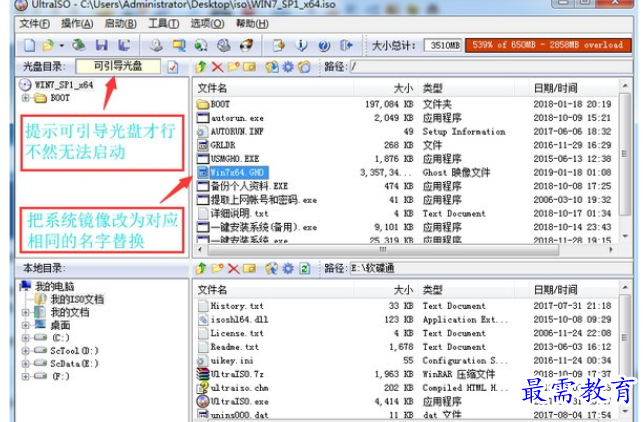Sort disc files by 日期/时间 column header

point(574,88)
